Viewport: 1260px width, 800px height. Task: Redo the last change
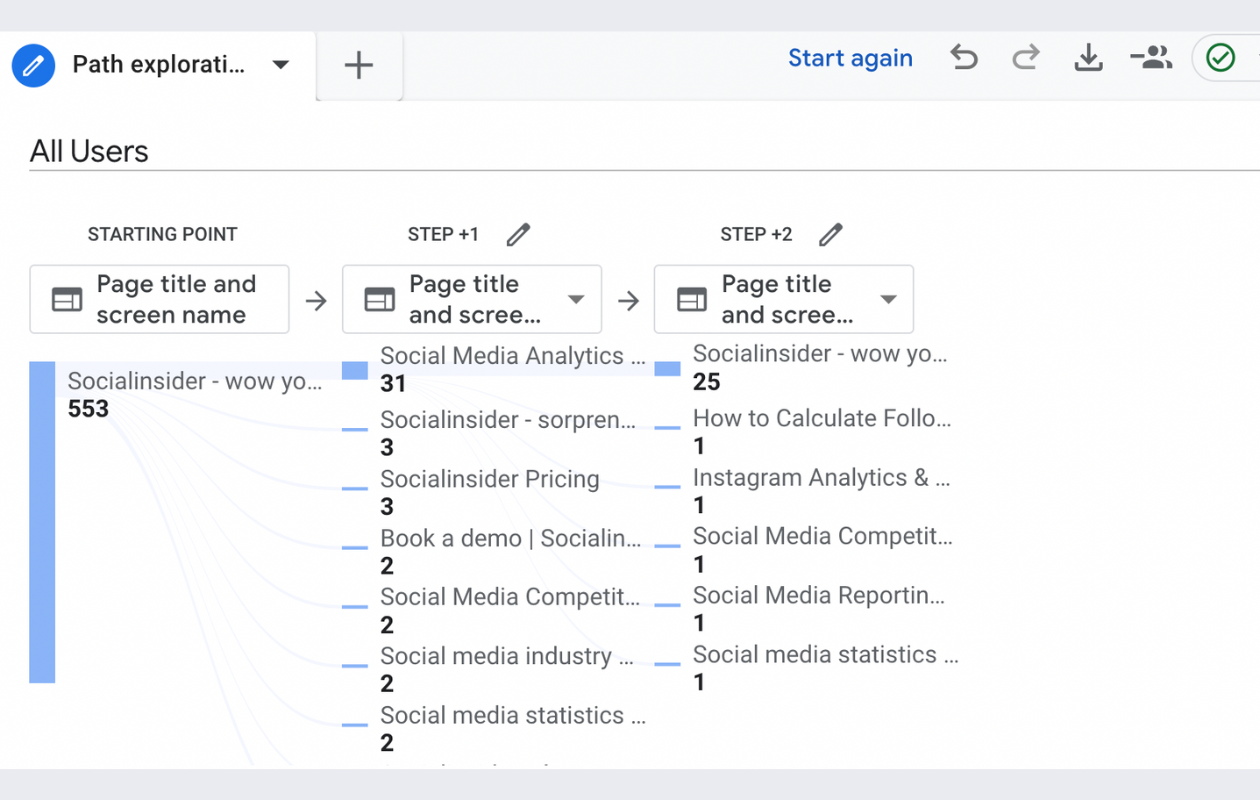pyautogui.click(x=1026, y=58)
